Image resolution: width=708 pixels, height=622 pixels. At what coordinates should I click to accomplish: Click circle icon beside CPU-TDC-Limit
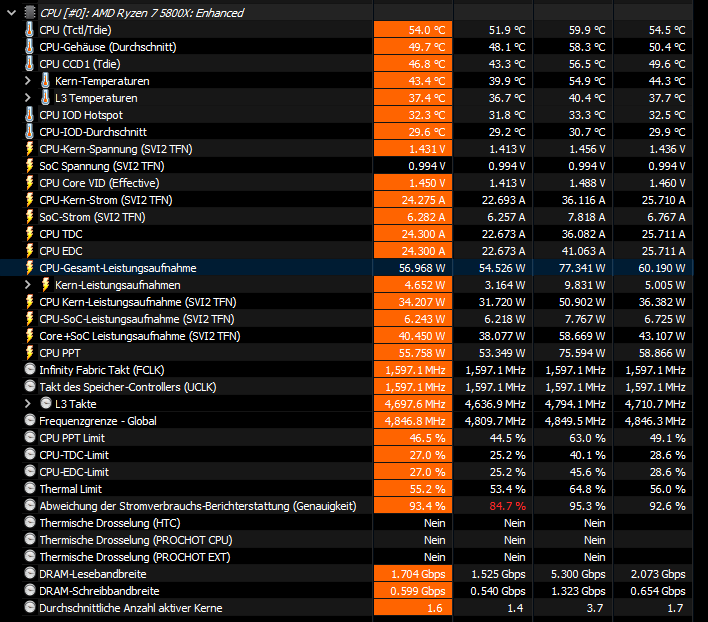(30, 455)
